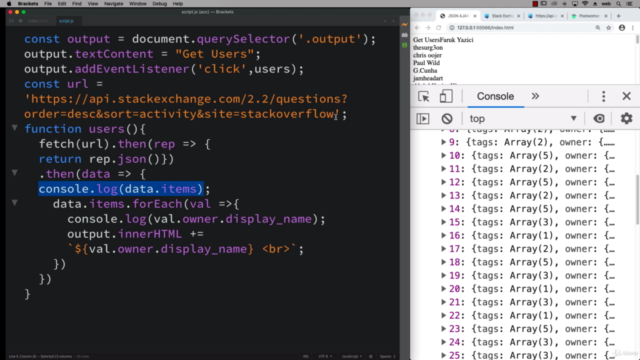Open the Help menu

[x=178, y=4]
